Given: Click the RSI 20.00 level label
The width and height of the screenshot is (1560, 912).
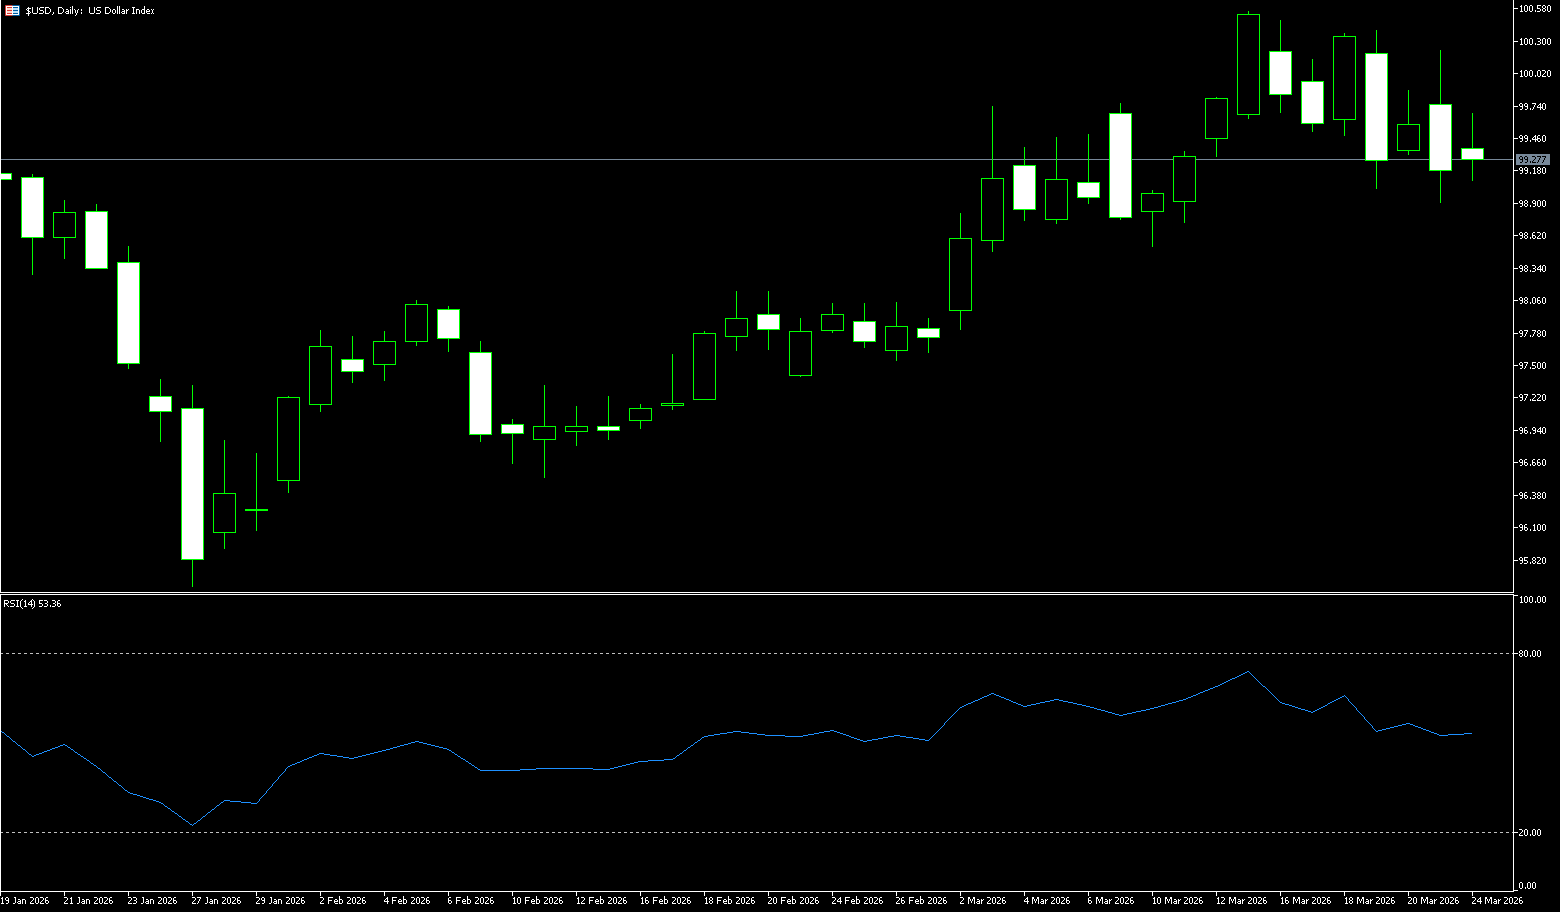Looking at the screenshot, I should pos(1529,833).
